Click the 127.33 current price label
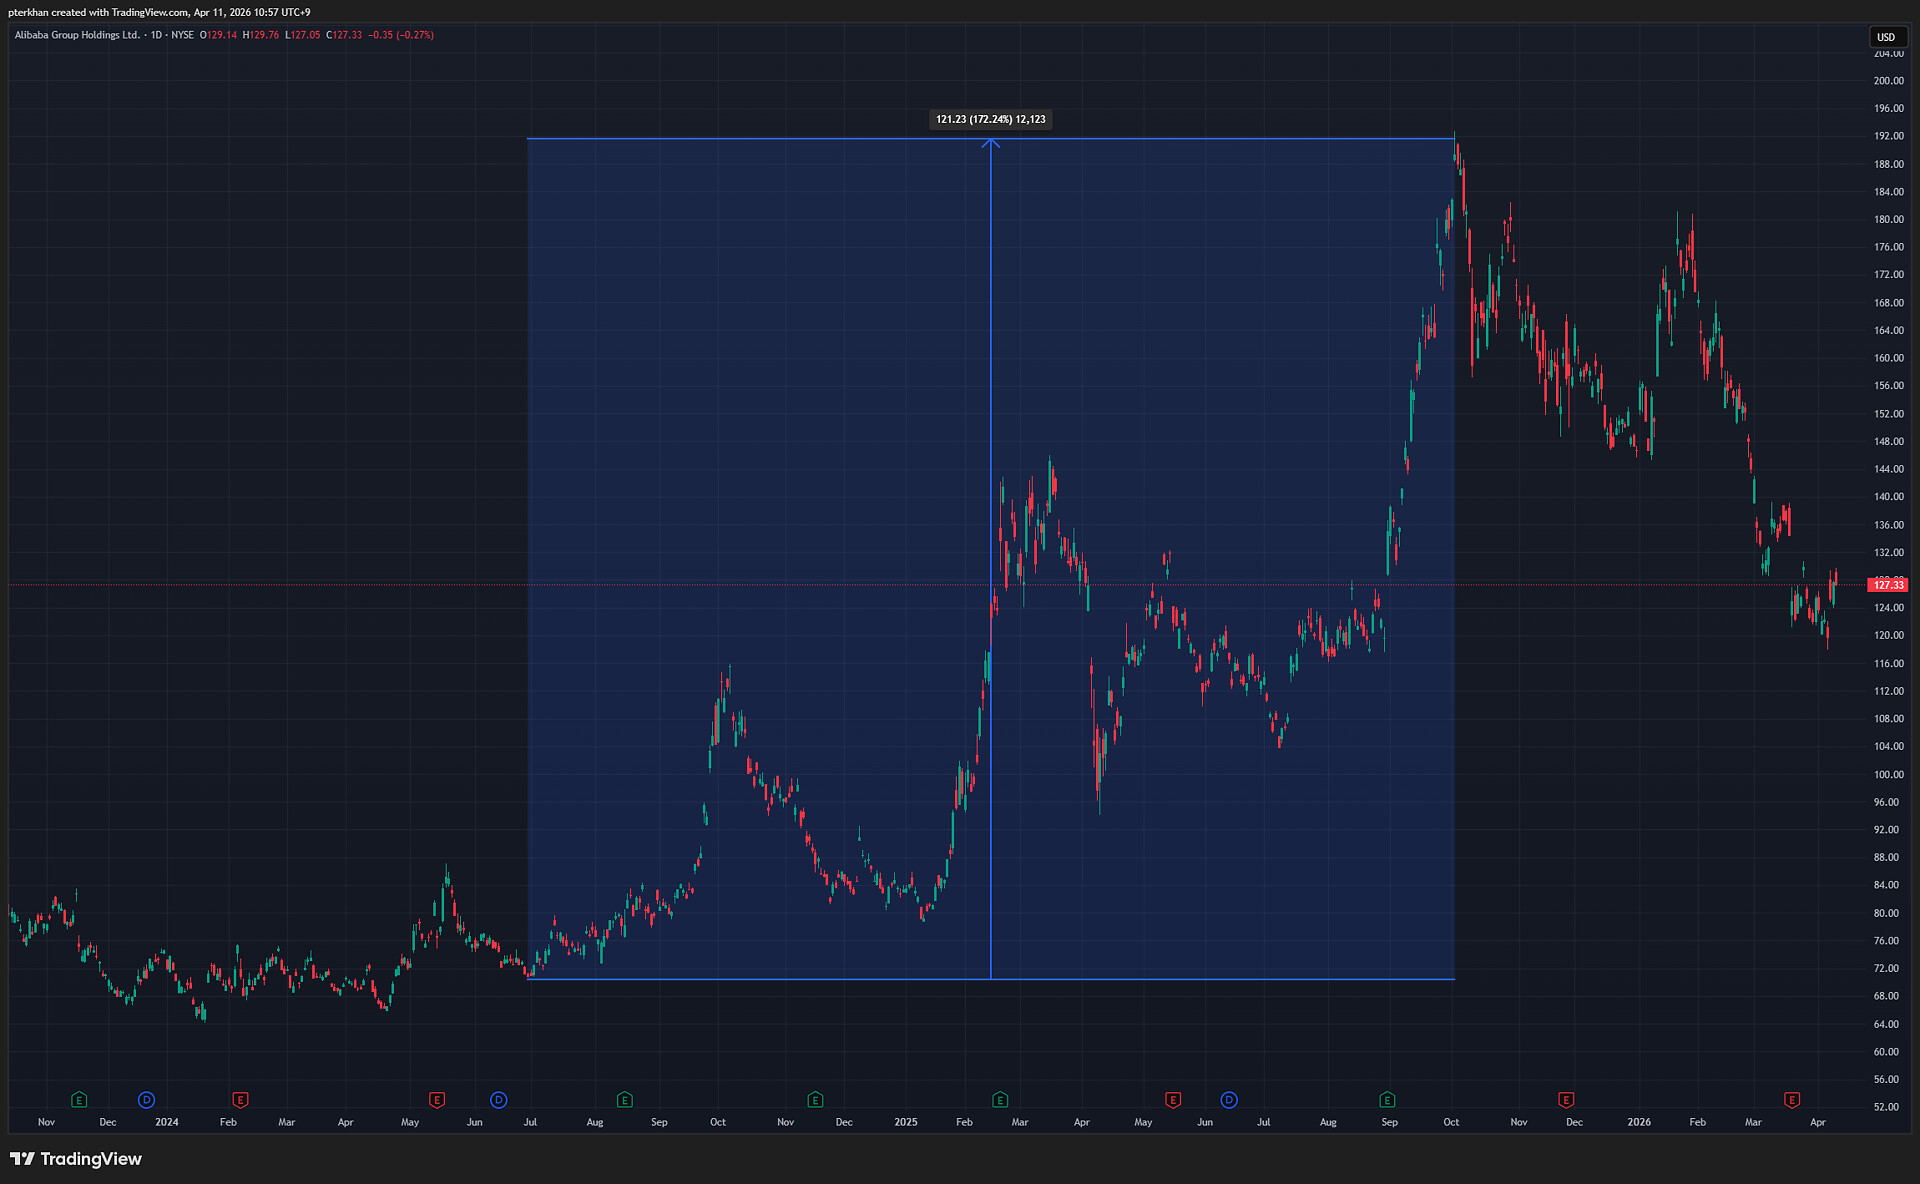The height and width of the screenshot is (1184, 1920). (x=1888, y=585)
